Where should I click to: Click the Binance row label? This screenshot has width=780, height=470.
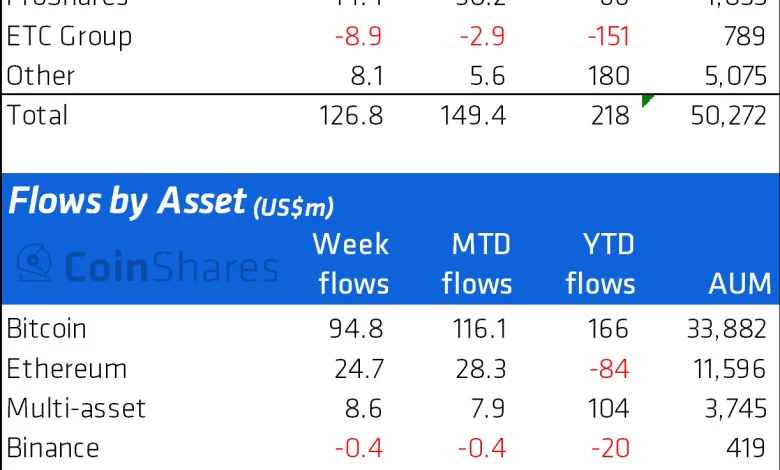pos(53,448)
